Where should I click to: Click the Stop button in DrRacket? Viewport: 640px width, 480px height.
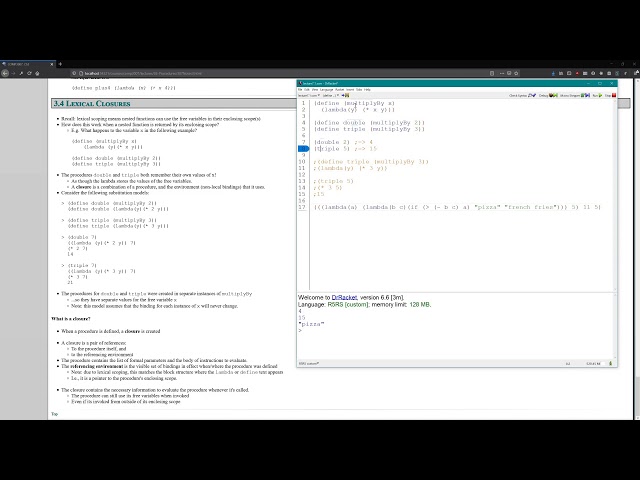610,96
